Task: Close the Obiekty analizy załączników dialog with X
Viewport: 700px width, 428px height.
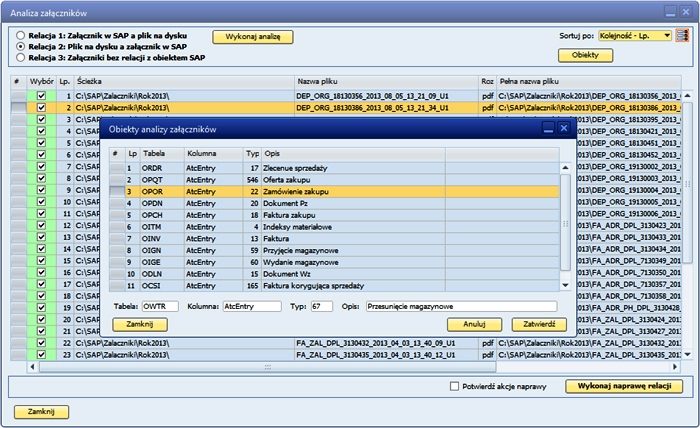Action: point(564,129)
